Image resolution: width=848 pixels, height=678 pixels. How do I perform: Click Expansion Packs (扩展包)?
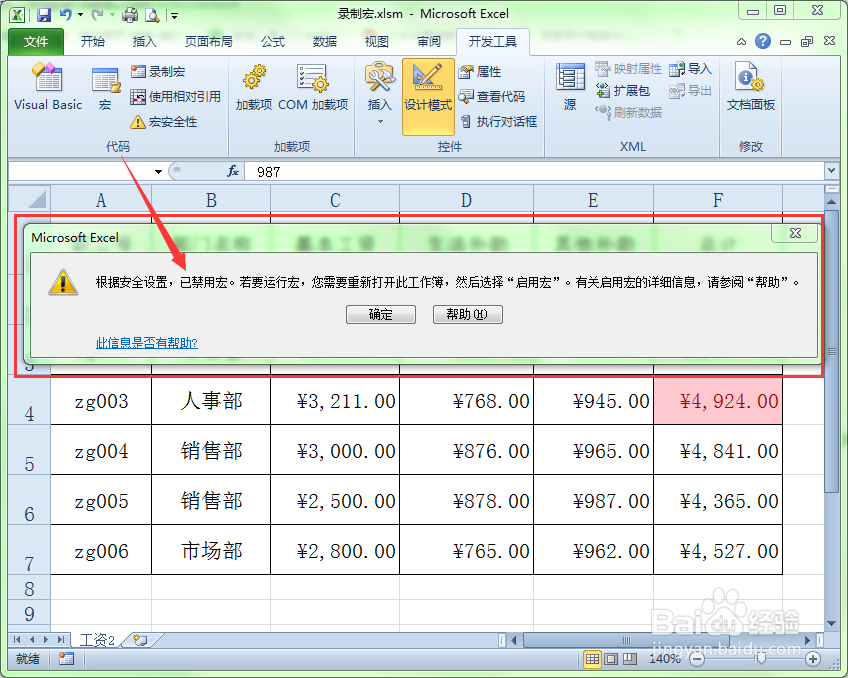click(622, 91)
